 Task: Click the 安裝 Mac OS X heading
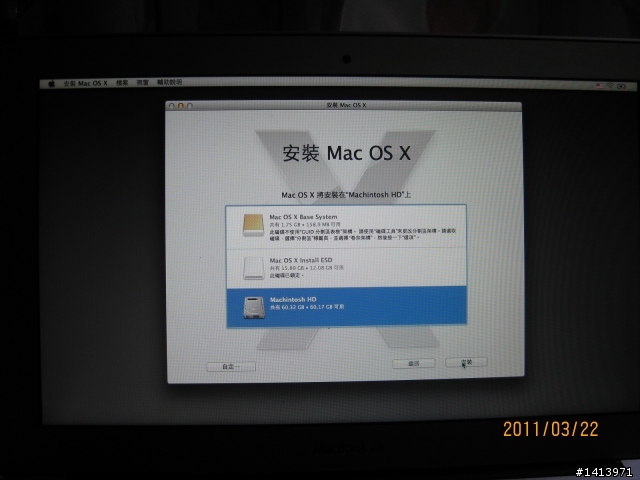coord(347,153)
